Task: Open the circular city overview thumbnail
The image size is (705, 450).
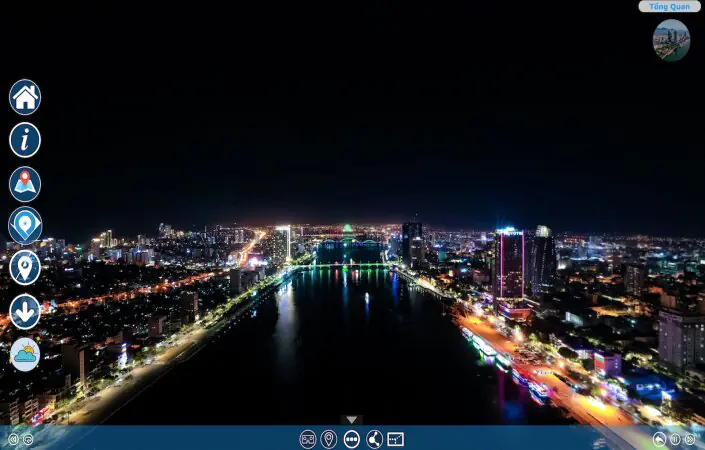Action: pyautogui.click(x=671, y=40)
